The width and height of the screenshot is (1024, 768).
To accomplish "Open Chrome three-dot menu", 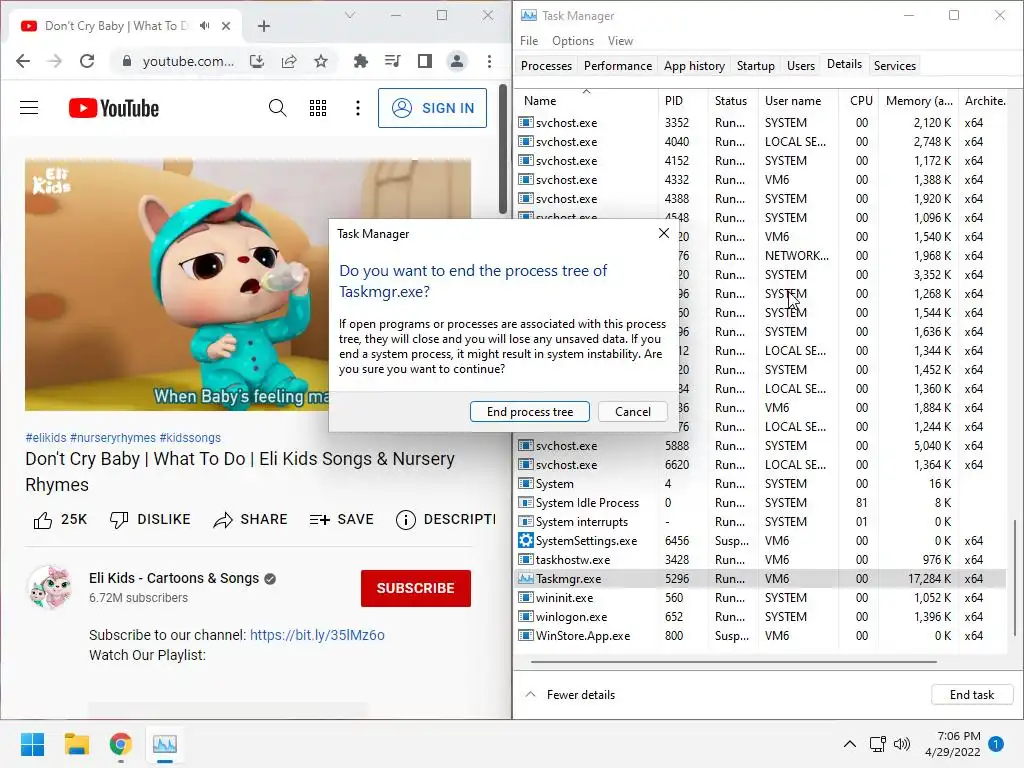I will [x=489, y=61].
